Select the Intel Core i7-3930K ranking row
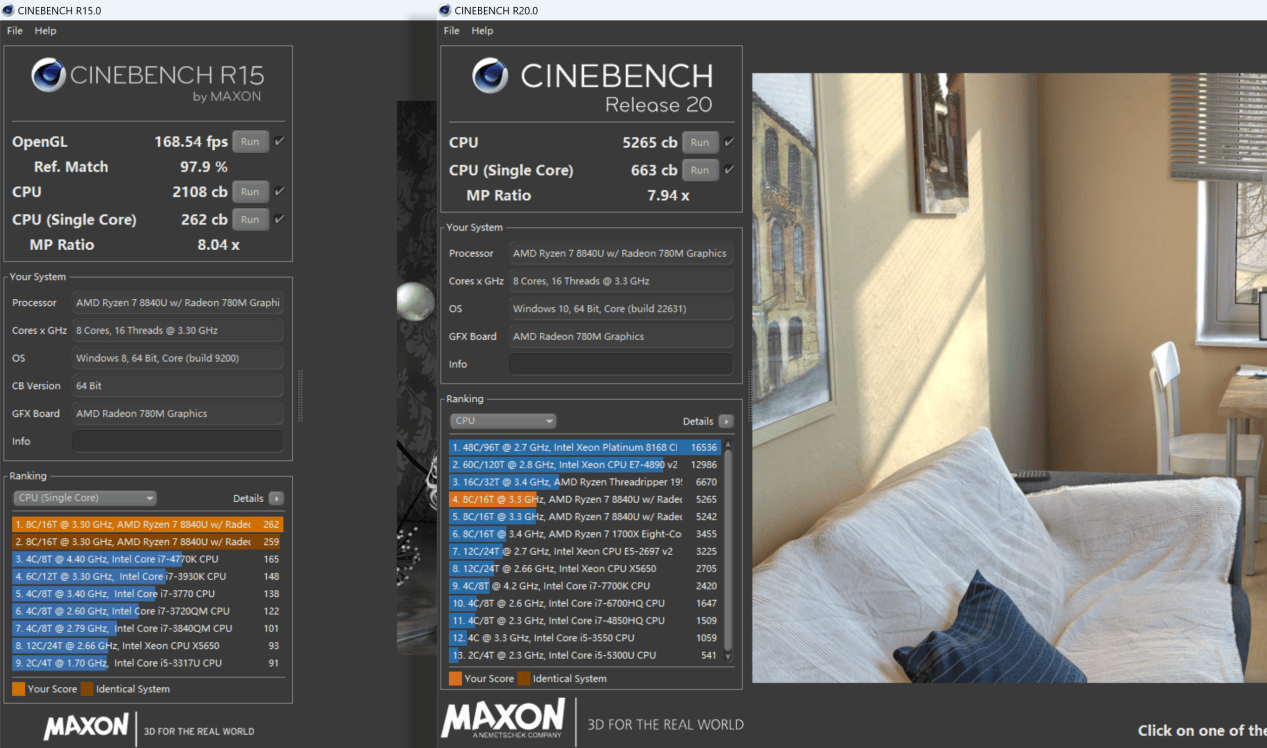Viewport: 1267px width, 748px height. 148,576
